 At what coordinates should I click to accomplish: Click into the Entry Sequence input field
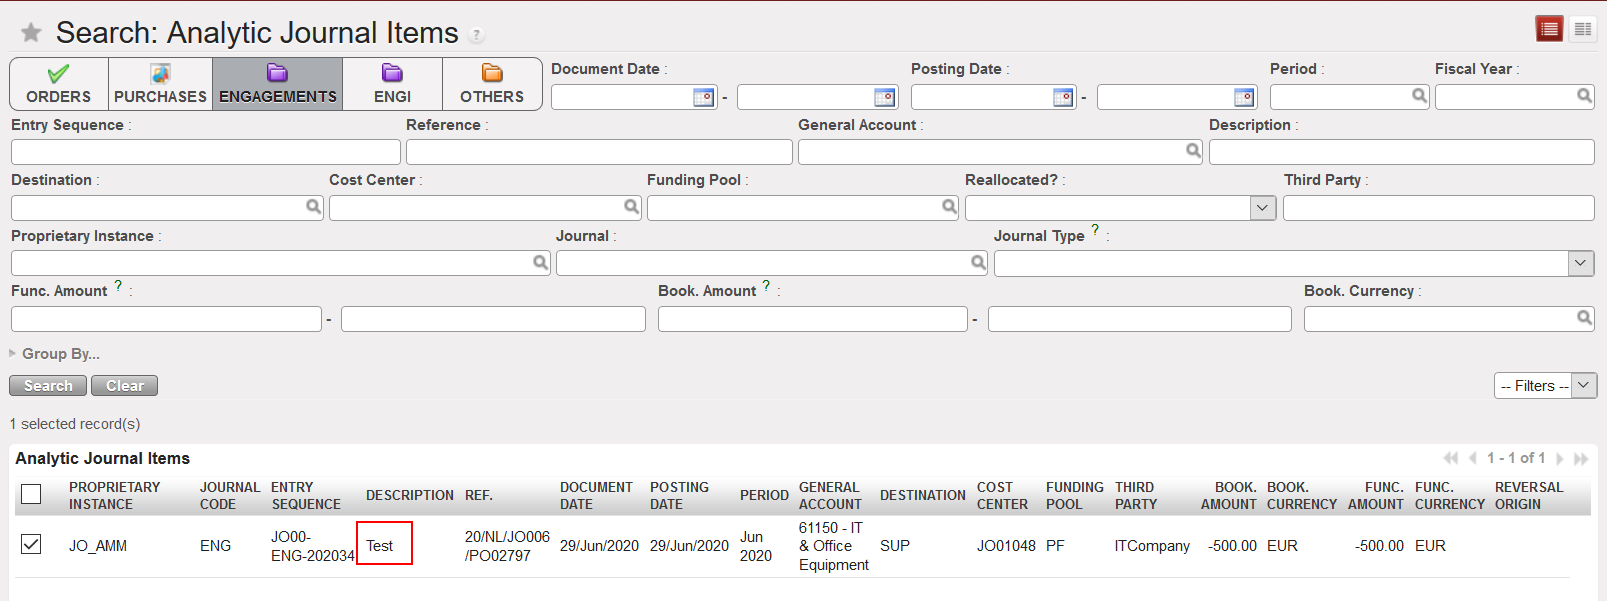click(x=205, y=152)
